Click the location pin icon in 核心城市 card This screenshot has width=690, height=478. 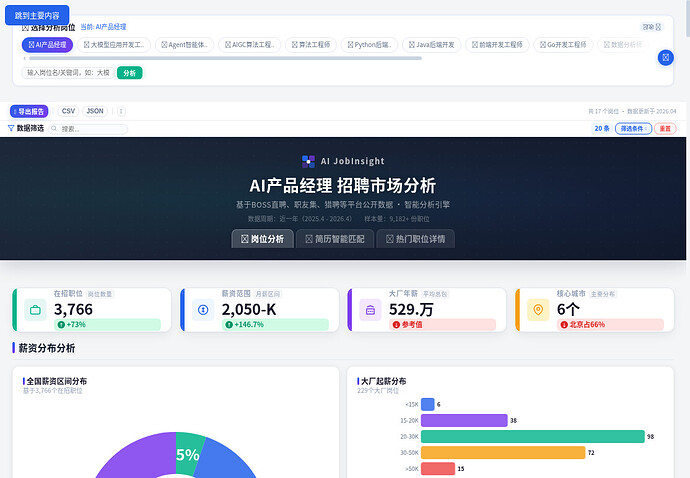[x=538, y=310]
